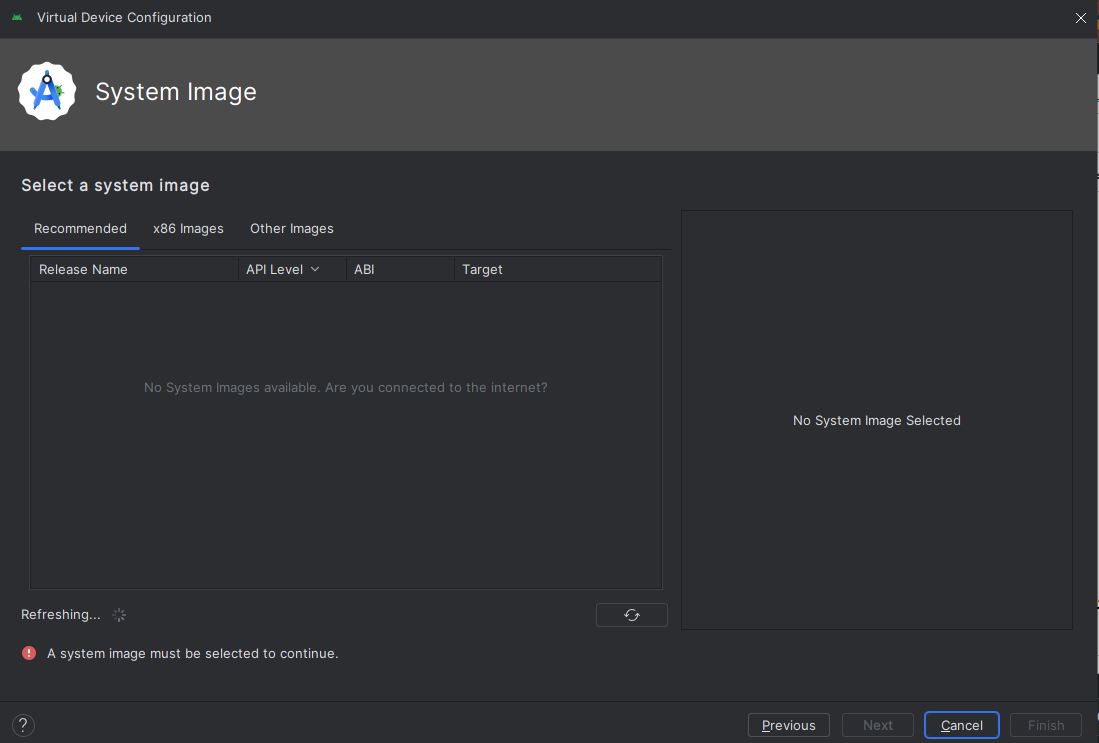The width and height of the screenshot is (1099, 743).
Task: Click the 'A system image must be selected' warning
Action: pos(192,653)
